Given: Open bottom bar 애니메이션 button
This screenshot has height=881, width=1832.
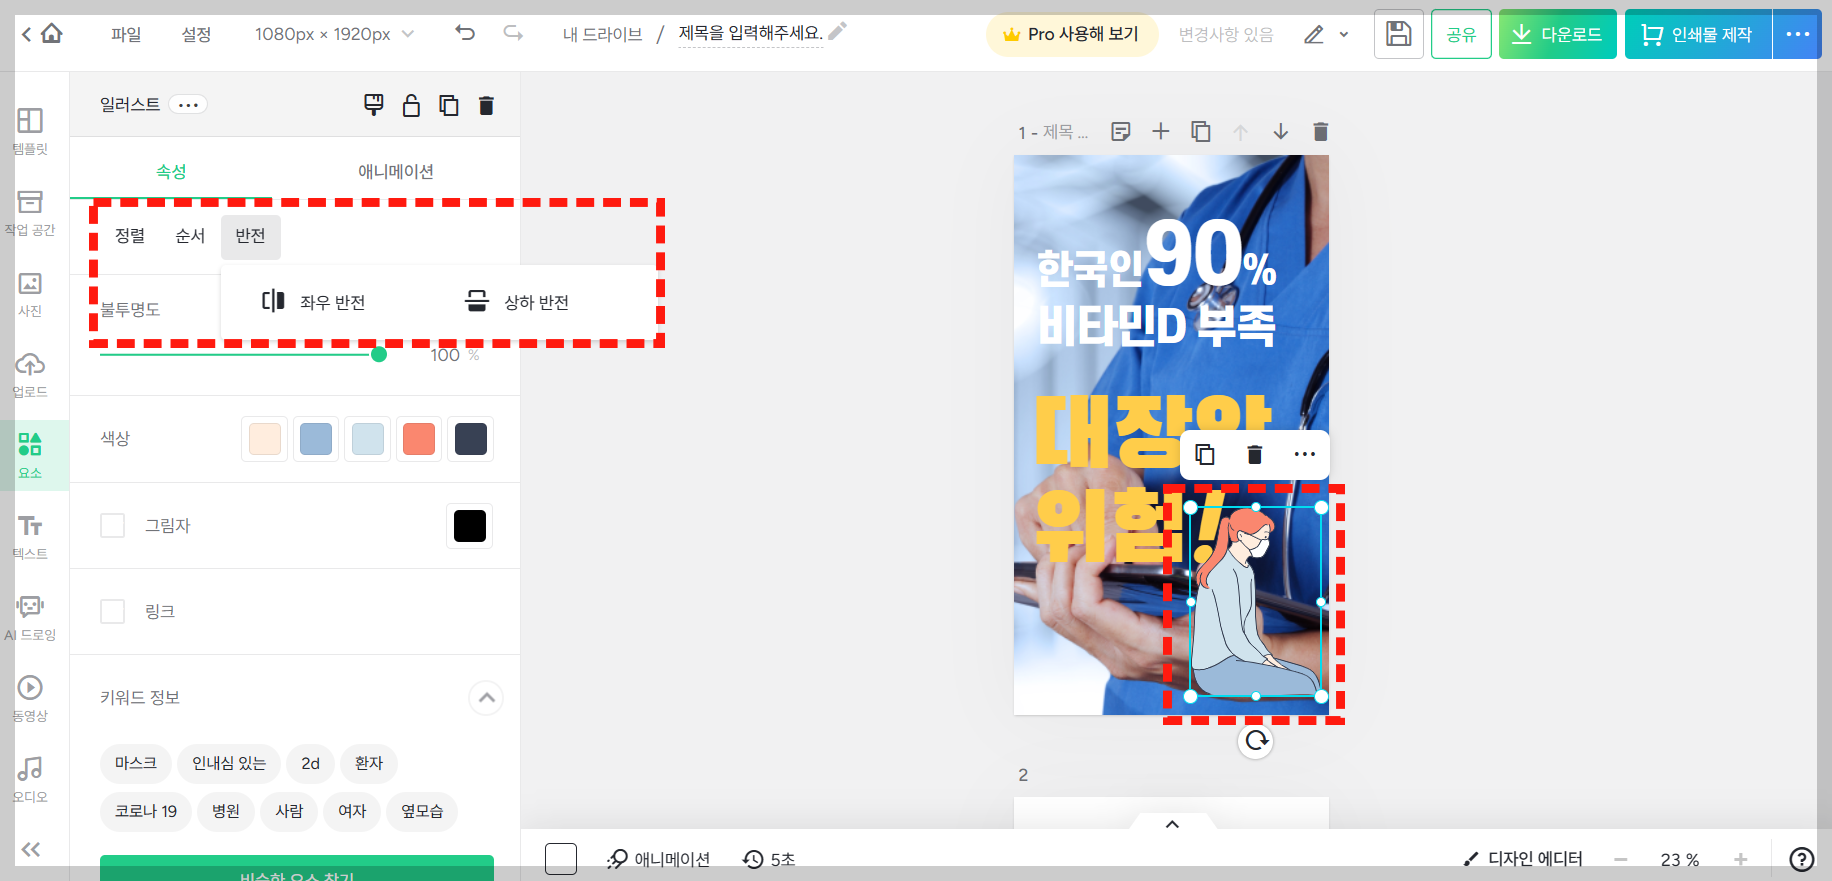Looking at the screenshot, I should 659,859.
